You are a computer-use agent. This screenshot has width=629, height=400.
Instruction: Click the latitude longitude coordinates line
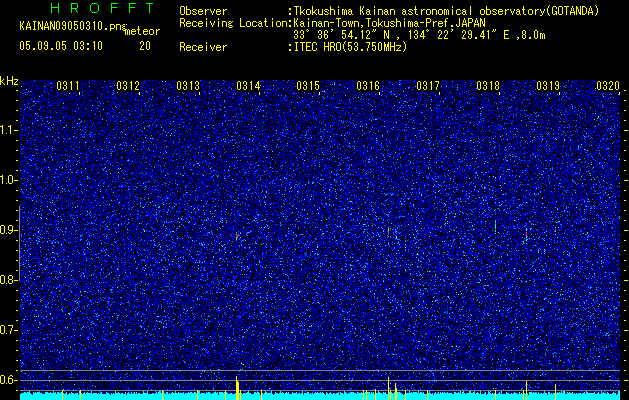pyautogui.click(x=419, y=35)
